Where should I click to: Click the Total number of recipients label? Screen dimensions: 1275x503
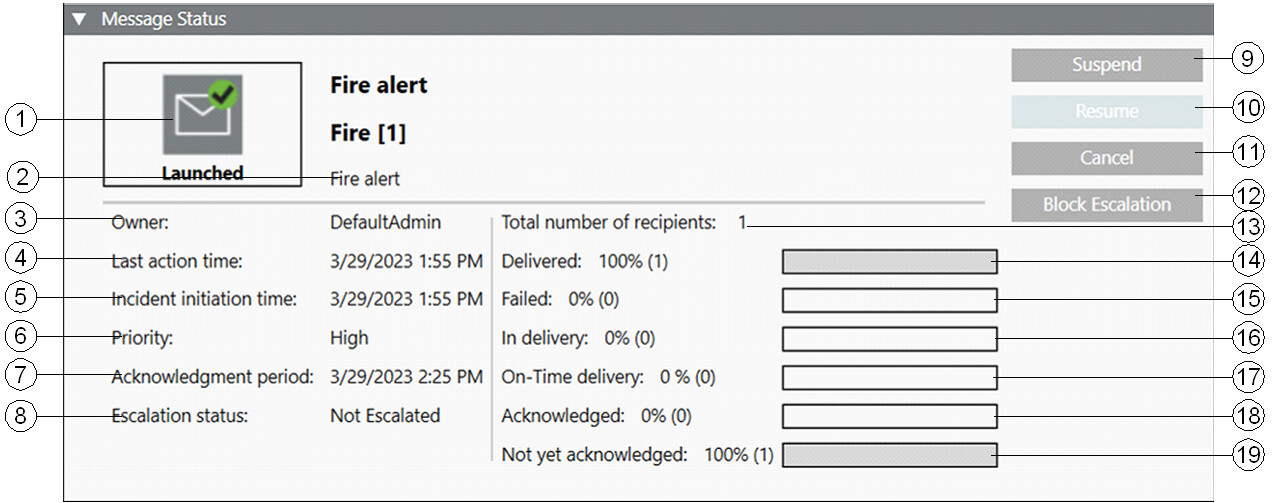(x=608, y=223)
